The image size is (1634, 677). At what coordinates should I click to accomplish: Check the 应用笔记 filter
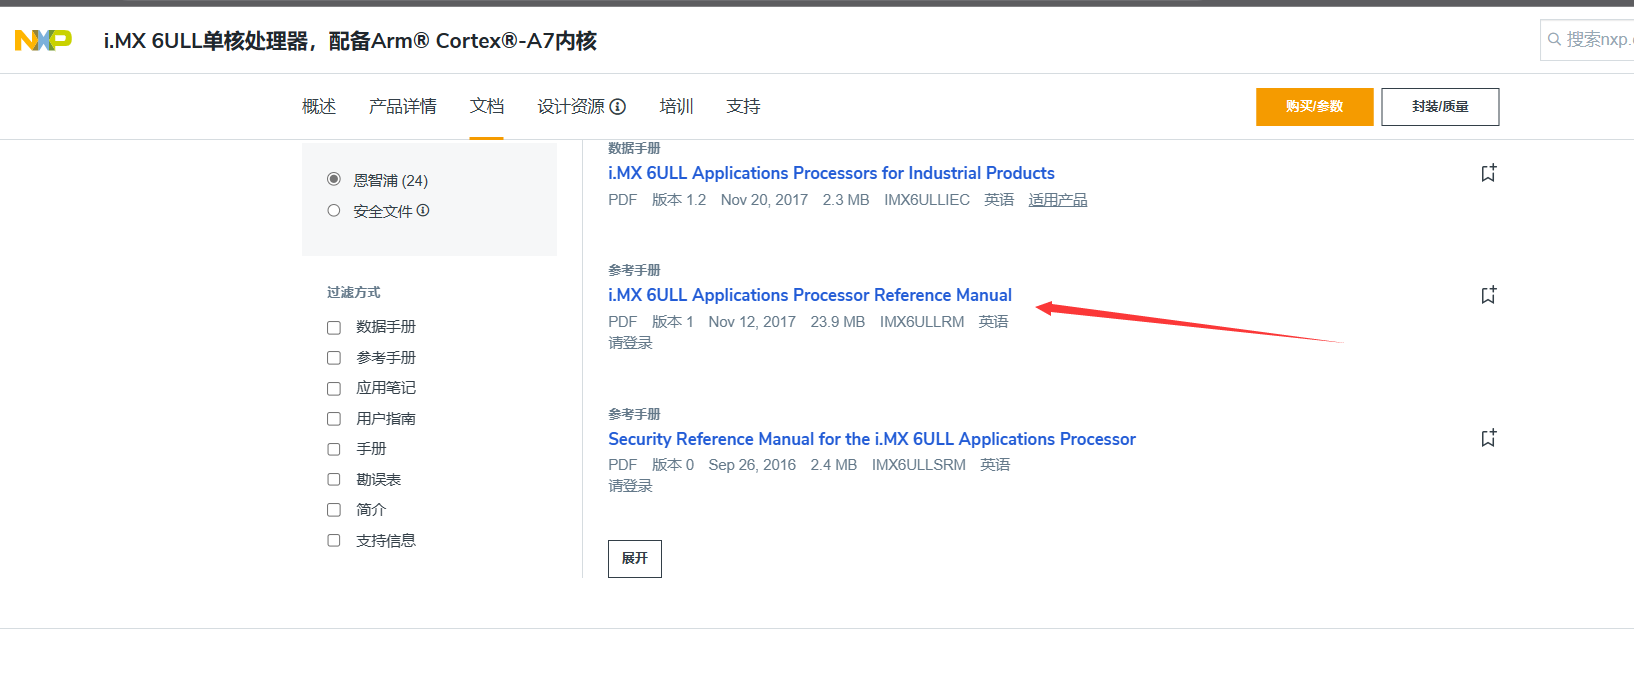click(x=334, y=388)
